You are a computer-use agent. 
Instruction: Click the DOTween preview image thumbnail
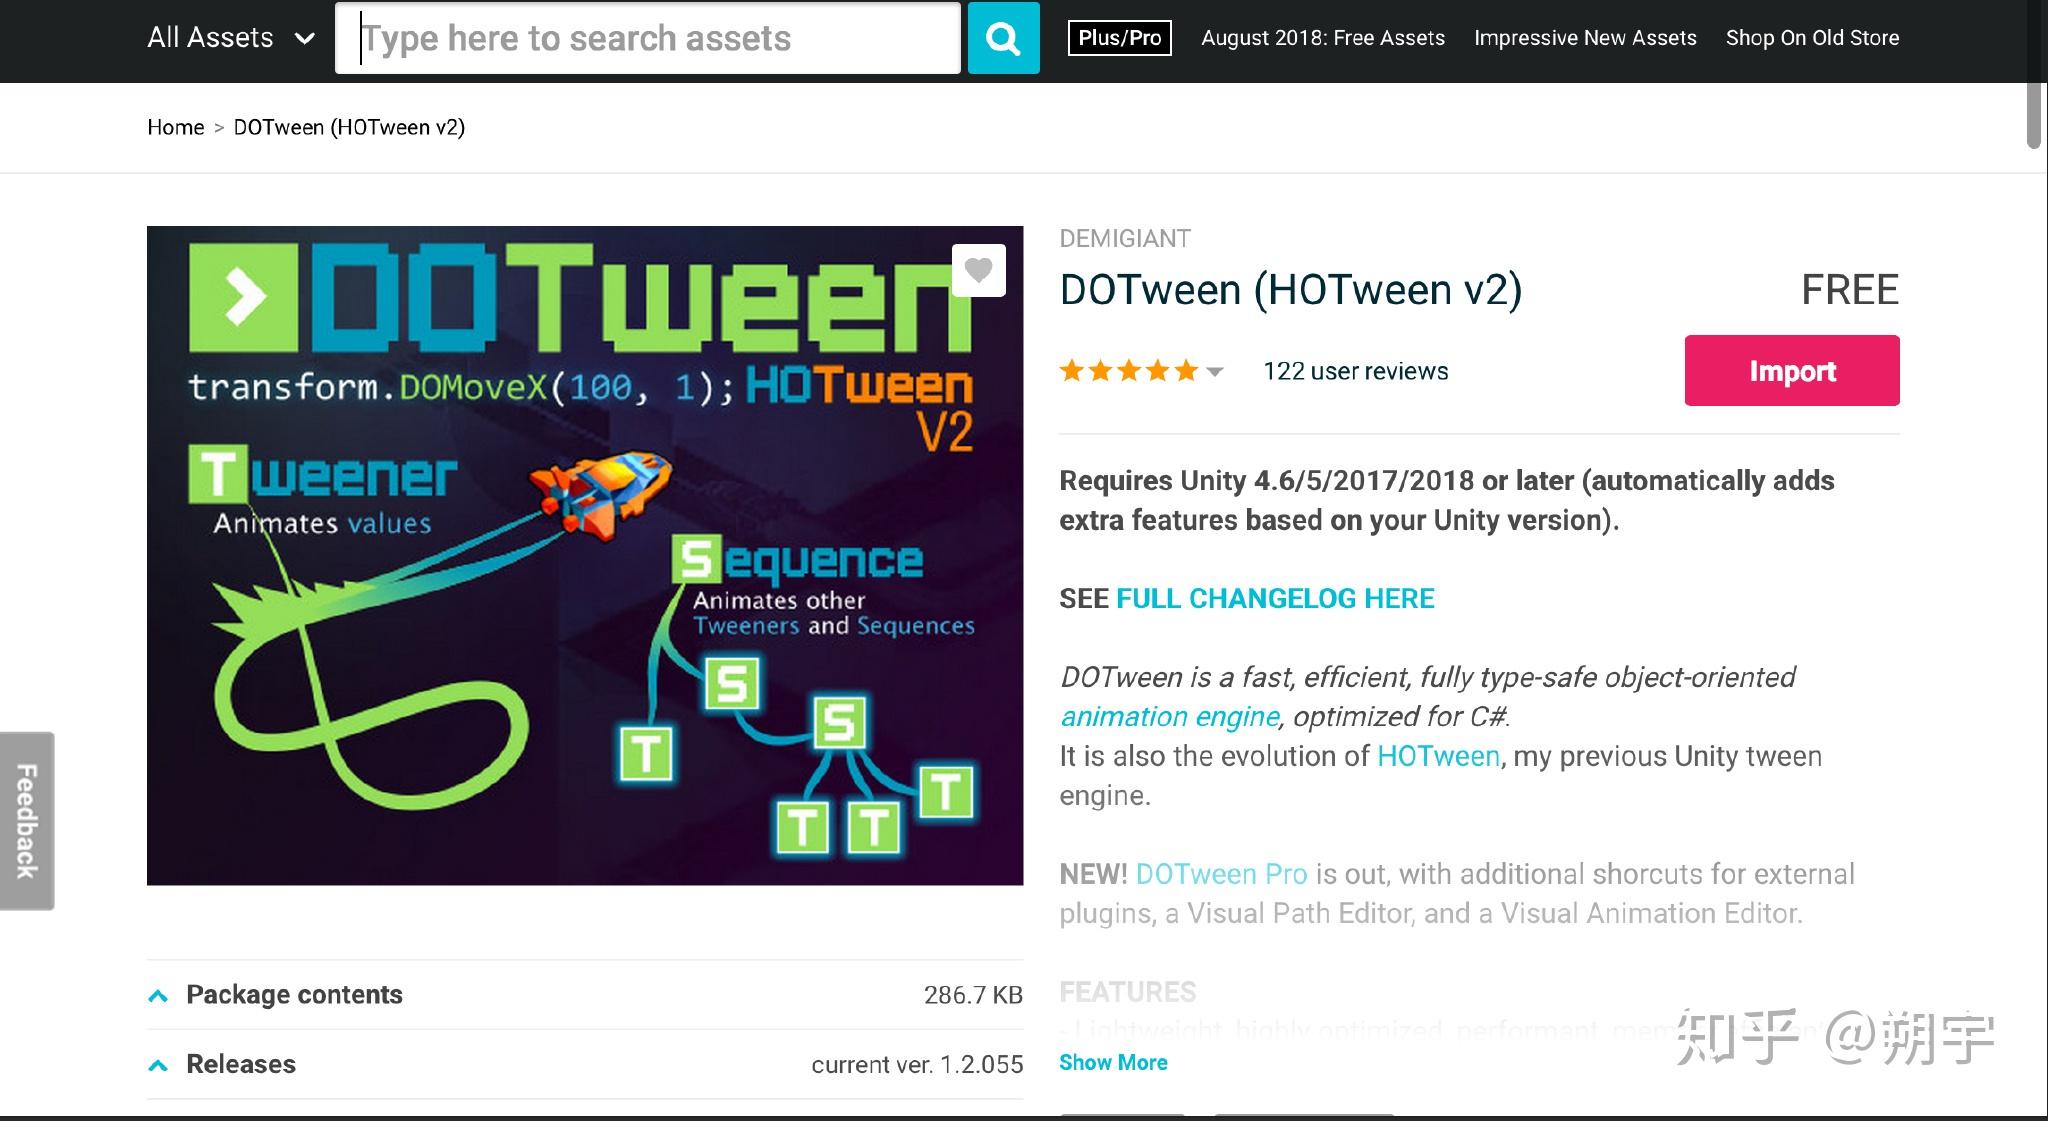[585, 556]
